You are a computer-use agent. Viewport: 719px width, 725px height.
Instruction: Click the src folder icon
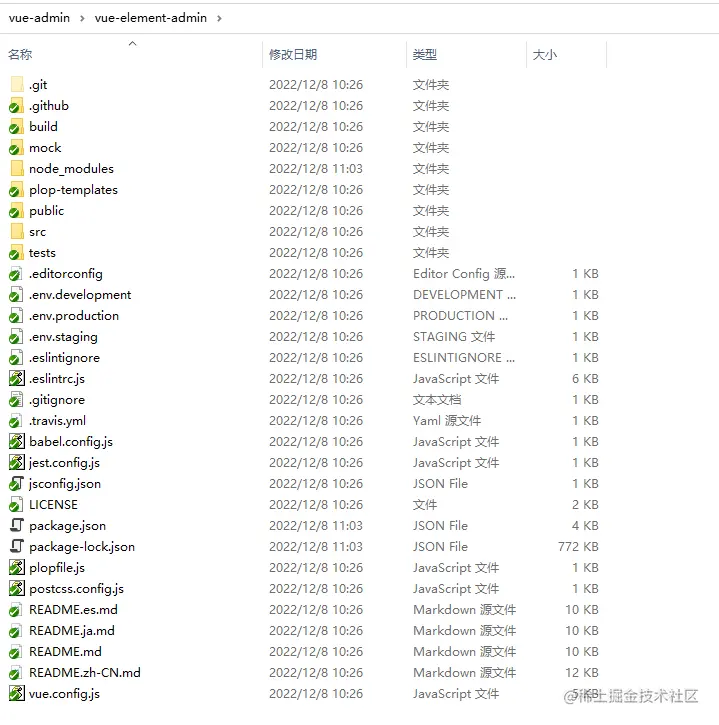(17, 232)
